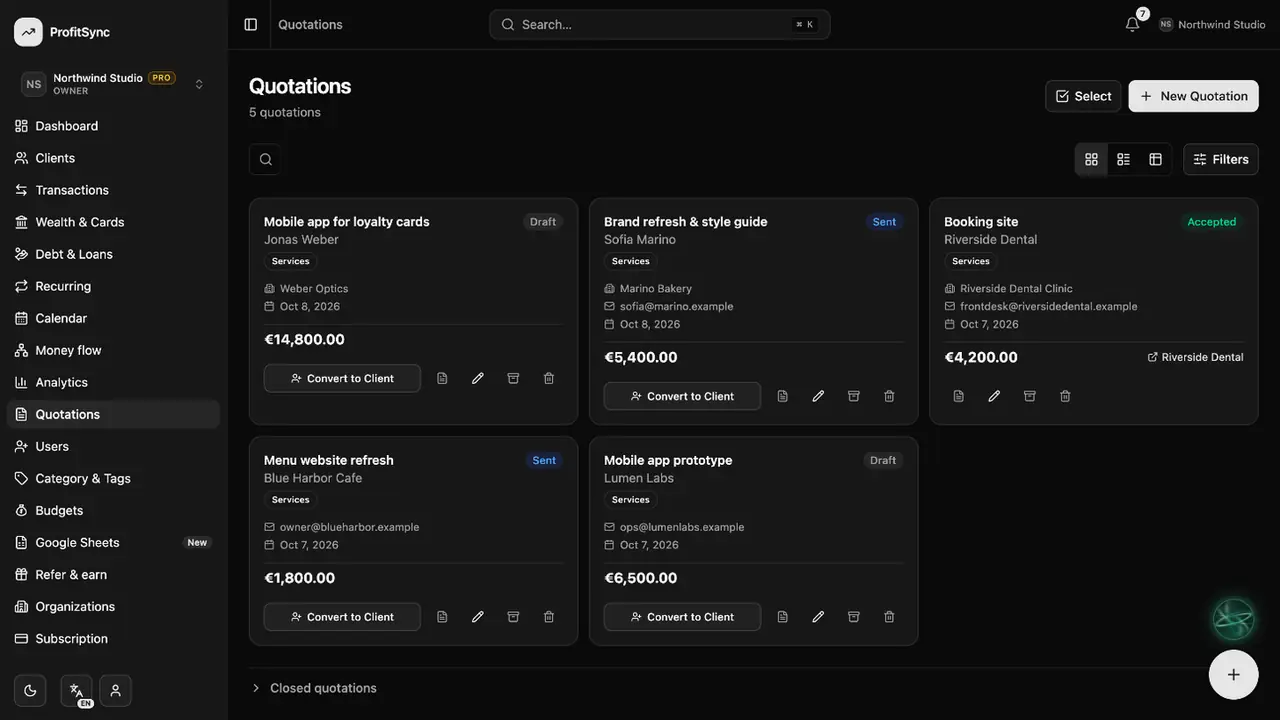This screenshot has height=720, width=1280.
Task: Edit the Booking site quotation
Action: pos(994,396)
